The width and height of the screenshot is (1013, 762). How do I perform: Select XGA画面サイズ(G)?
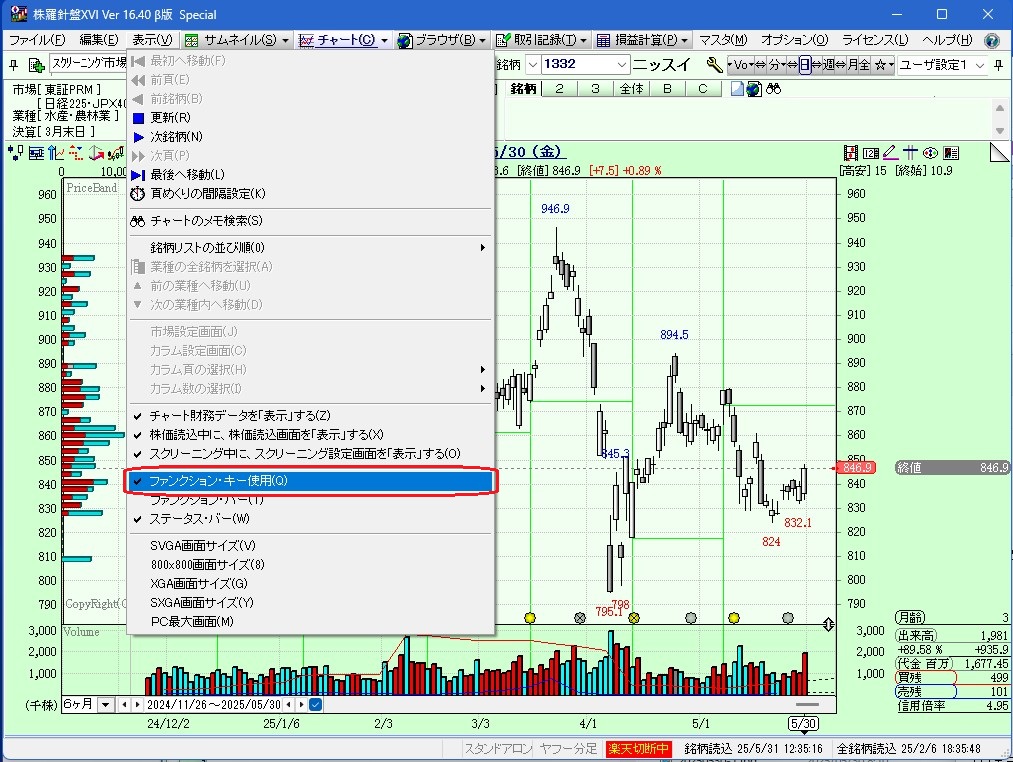coord(310,584)
